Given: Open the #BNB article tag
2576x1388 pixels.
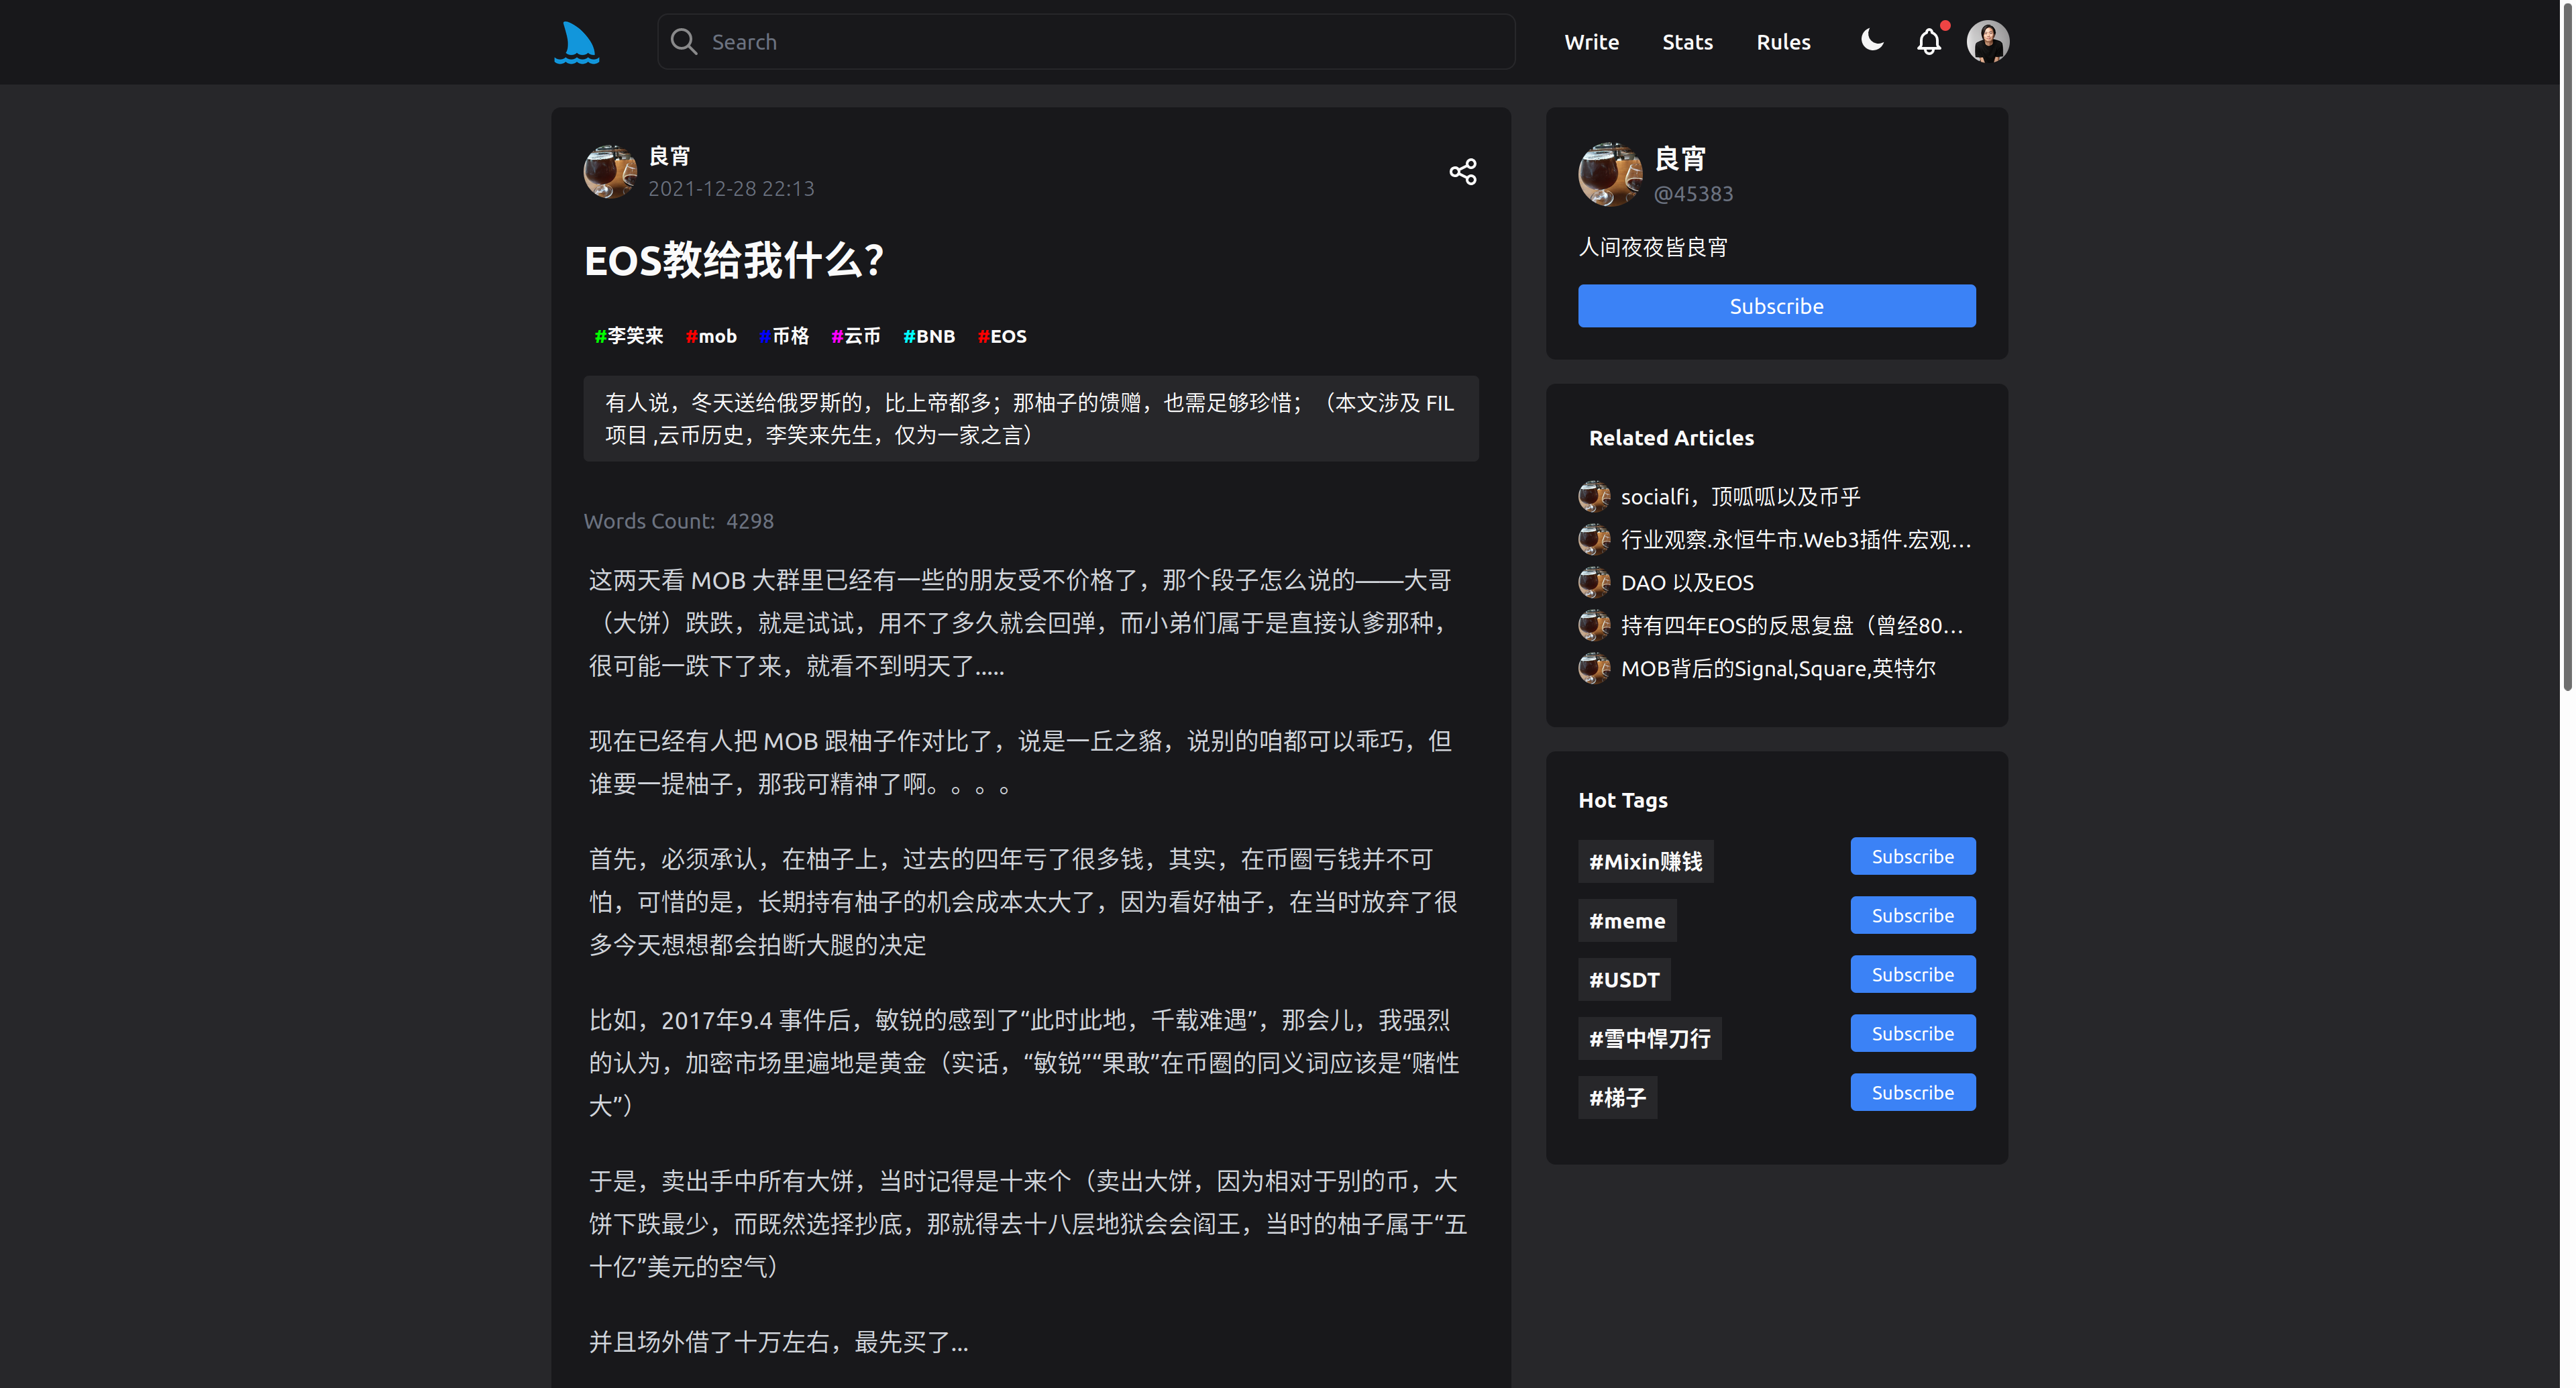Looking at the screenshot, I should click(x=929, y=336).
